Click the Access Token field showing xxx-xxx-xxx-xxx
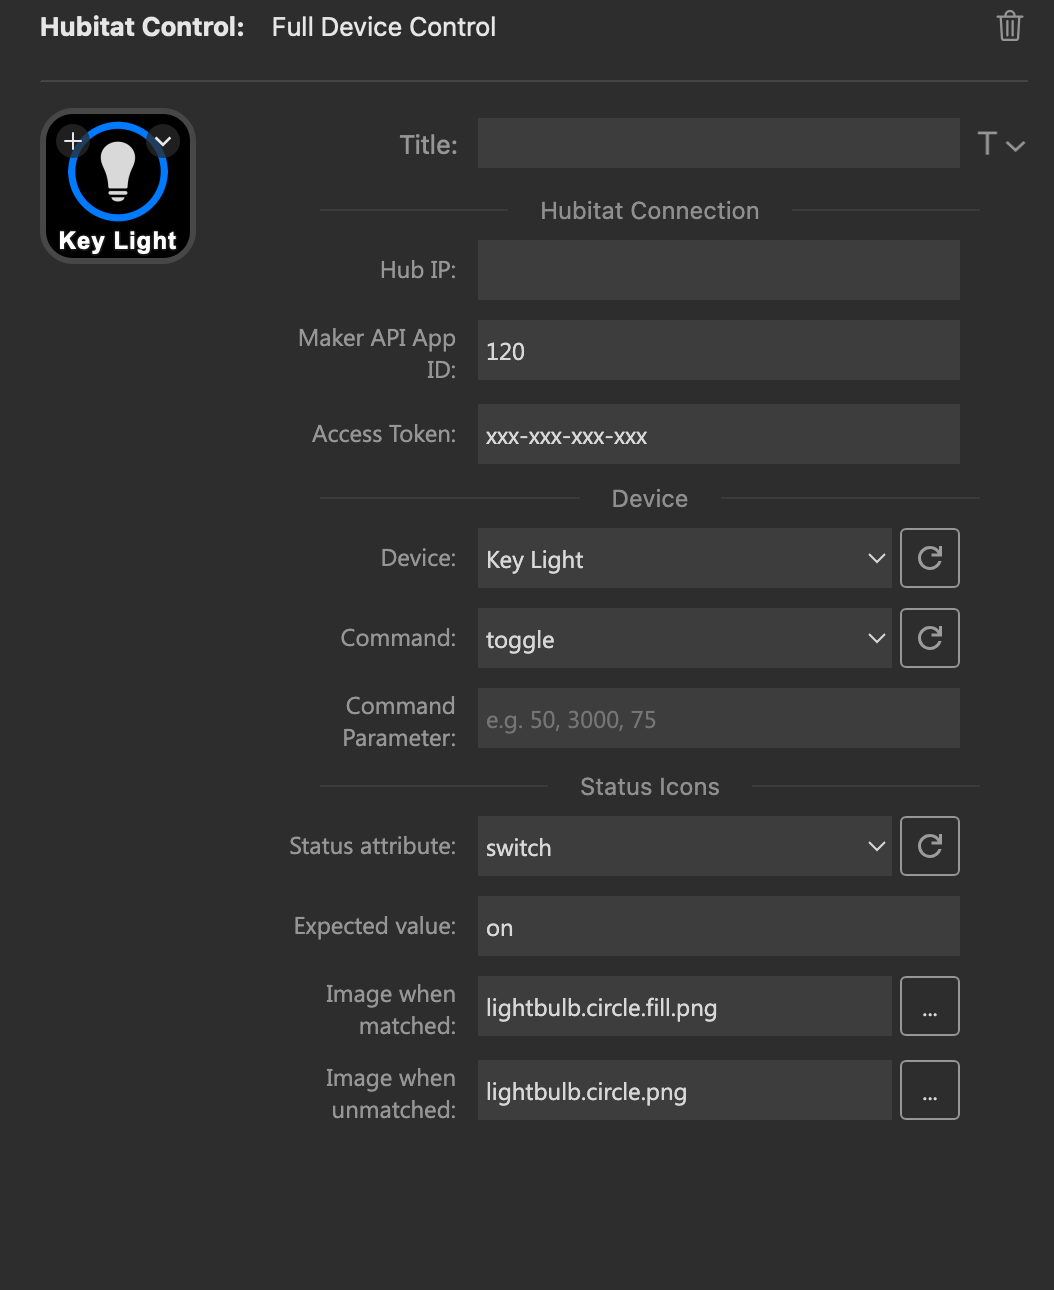The width and height of the screenshot is (1054, 1290). (718, 434)
